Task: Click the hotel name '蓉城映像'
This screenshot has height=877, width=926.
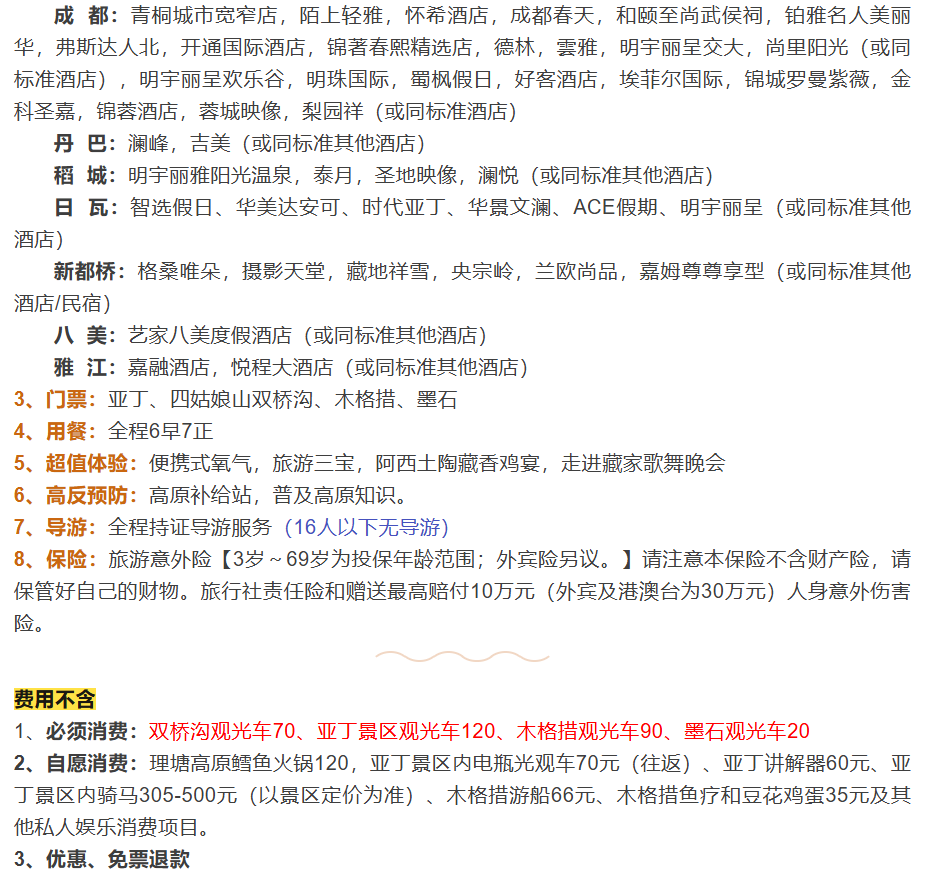Action: click(x=240, y=111)
